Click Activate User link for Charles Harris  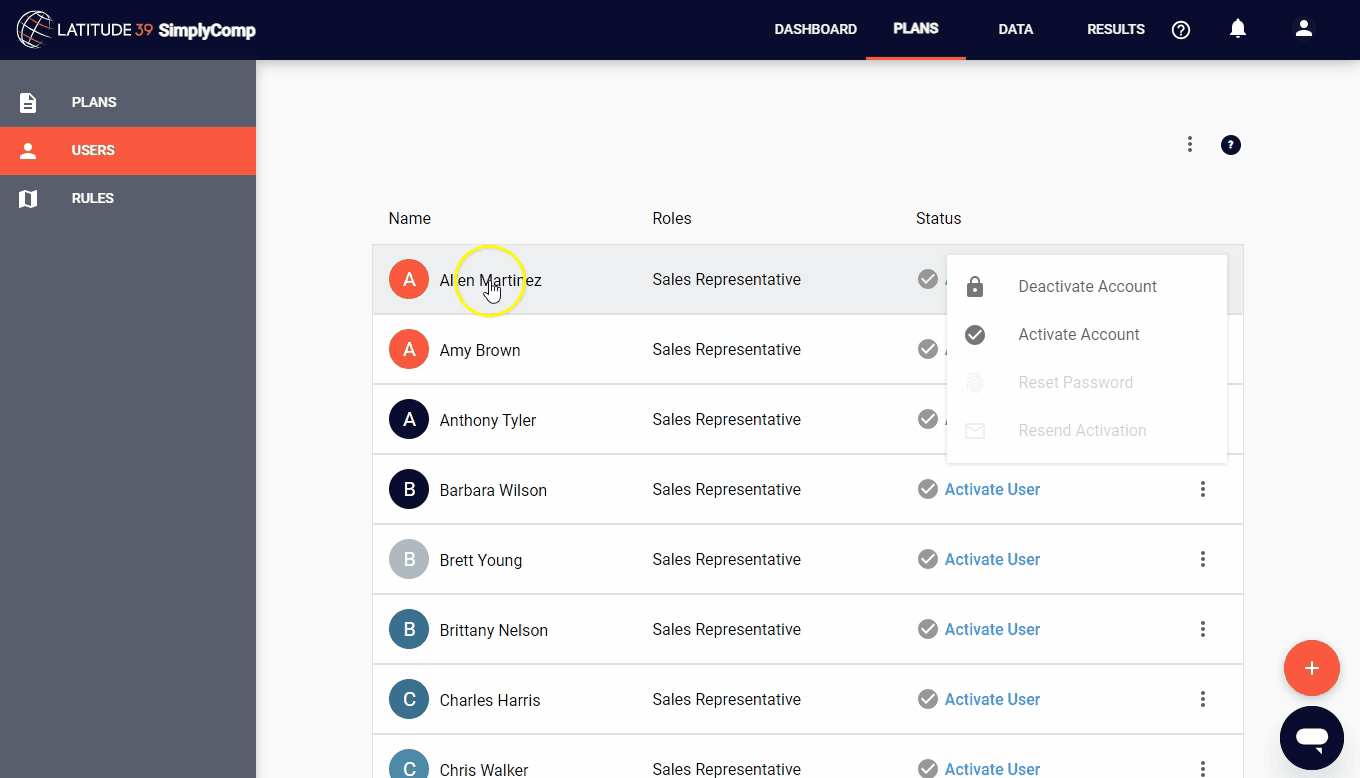tap(992, 699)
